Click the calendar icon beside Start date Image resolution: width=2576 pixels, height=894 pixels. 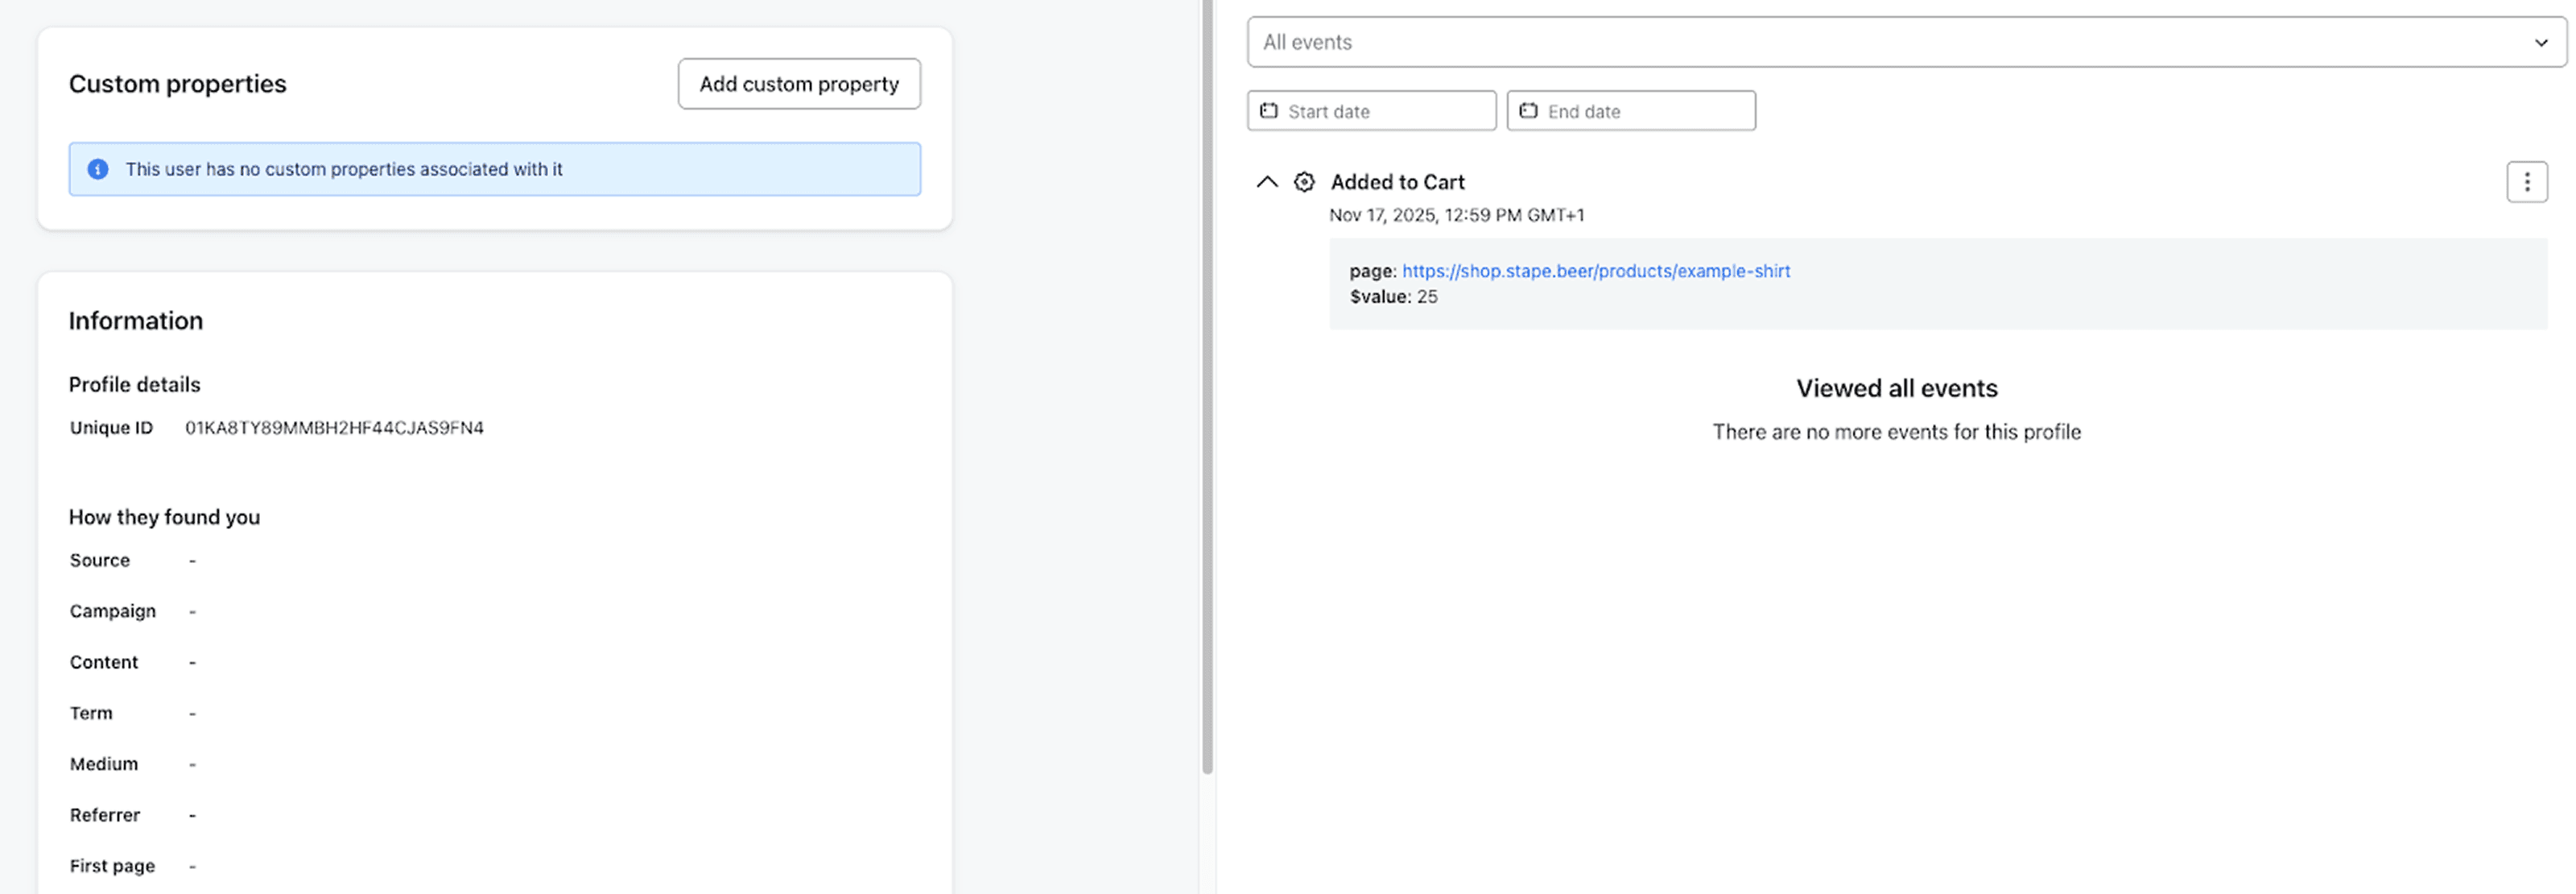[x=1269, y=111]
